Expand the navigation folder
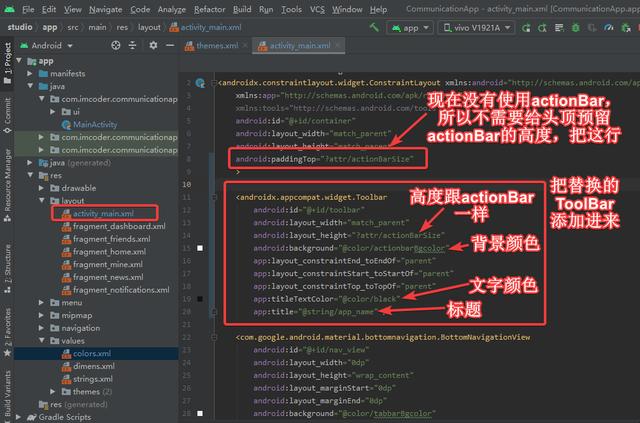 click(41, 328)
